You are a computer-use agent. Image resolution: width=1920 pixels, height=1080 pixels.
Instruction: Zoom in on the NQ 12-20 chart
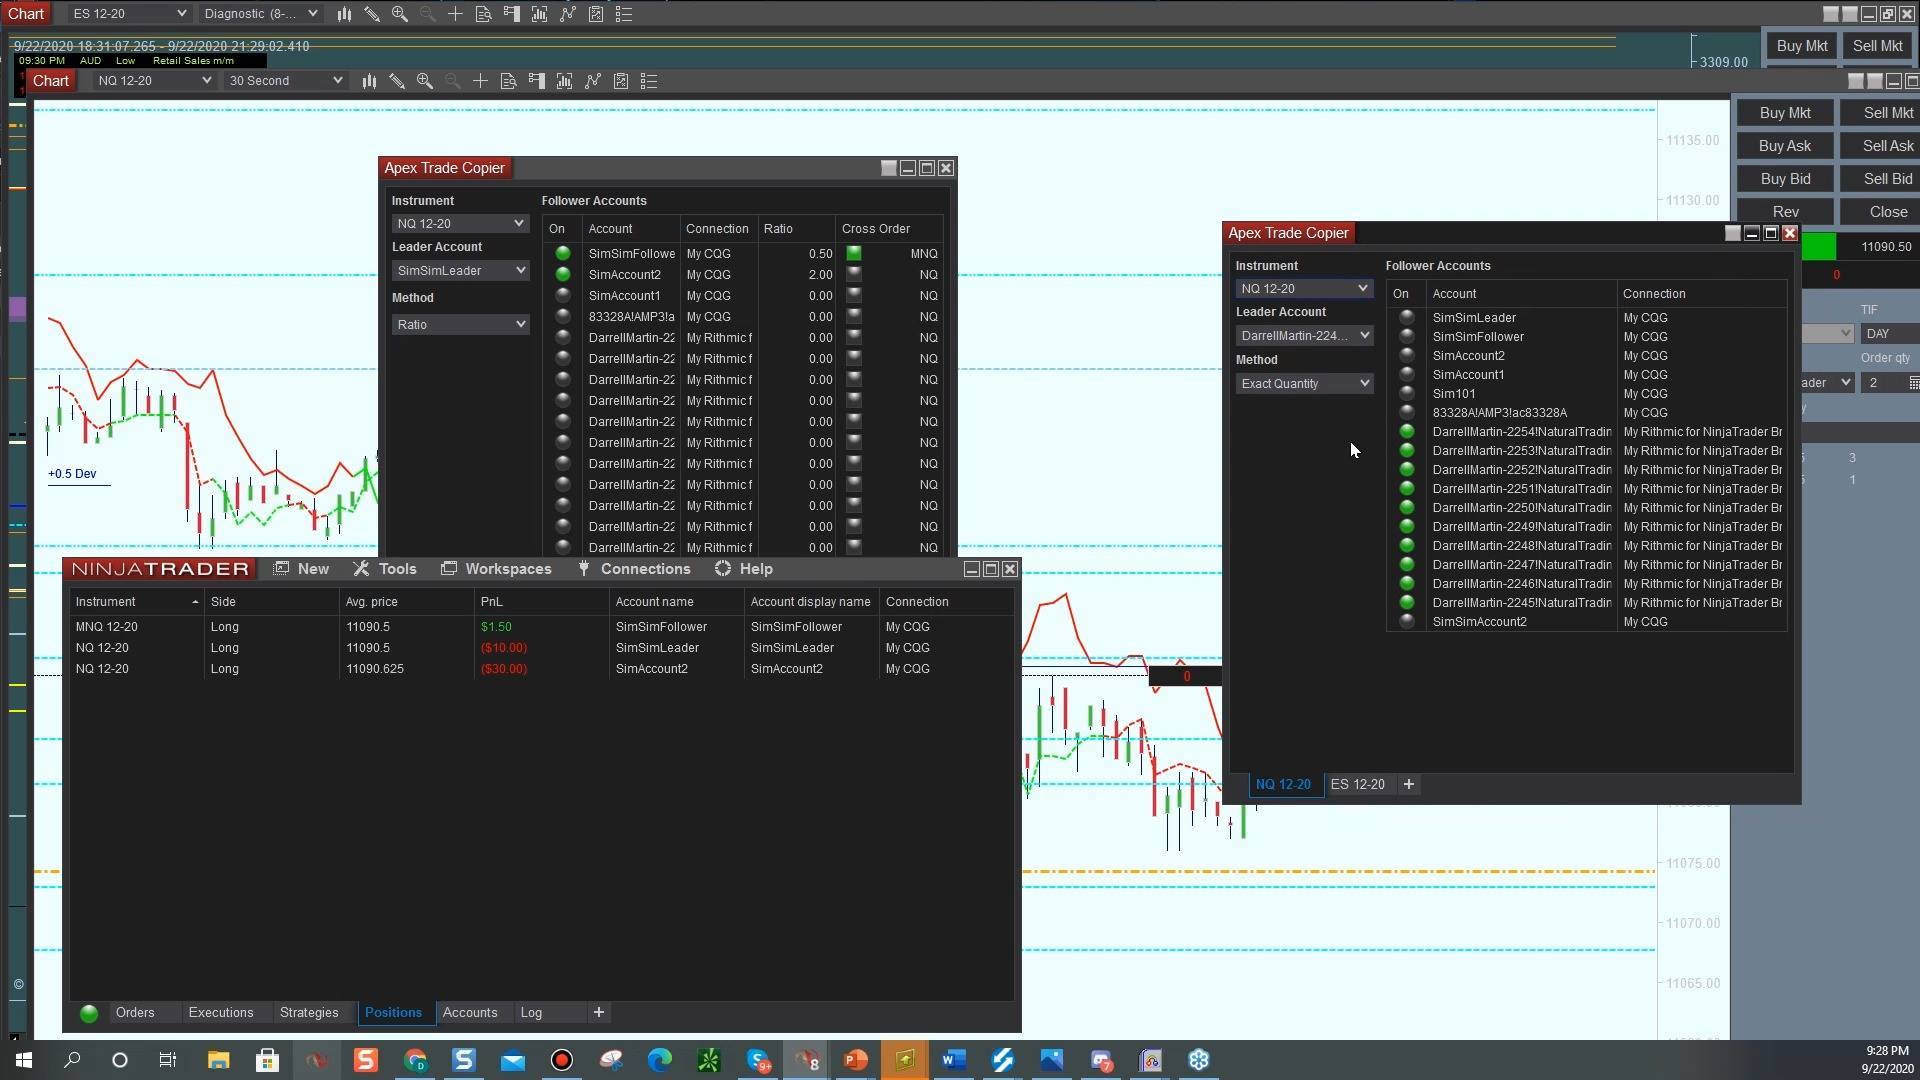coord(425,81)
